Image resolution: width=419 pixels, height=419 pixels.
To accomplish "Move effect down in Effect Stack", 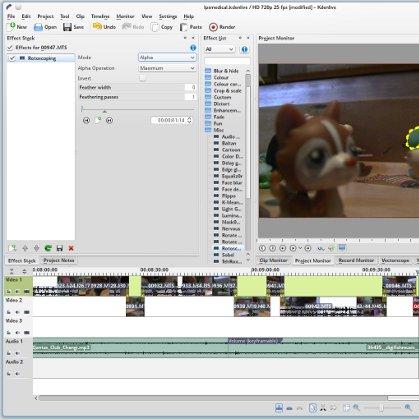I will click(36, 248).
